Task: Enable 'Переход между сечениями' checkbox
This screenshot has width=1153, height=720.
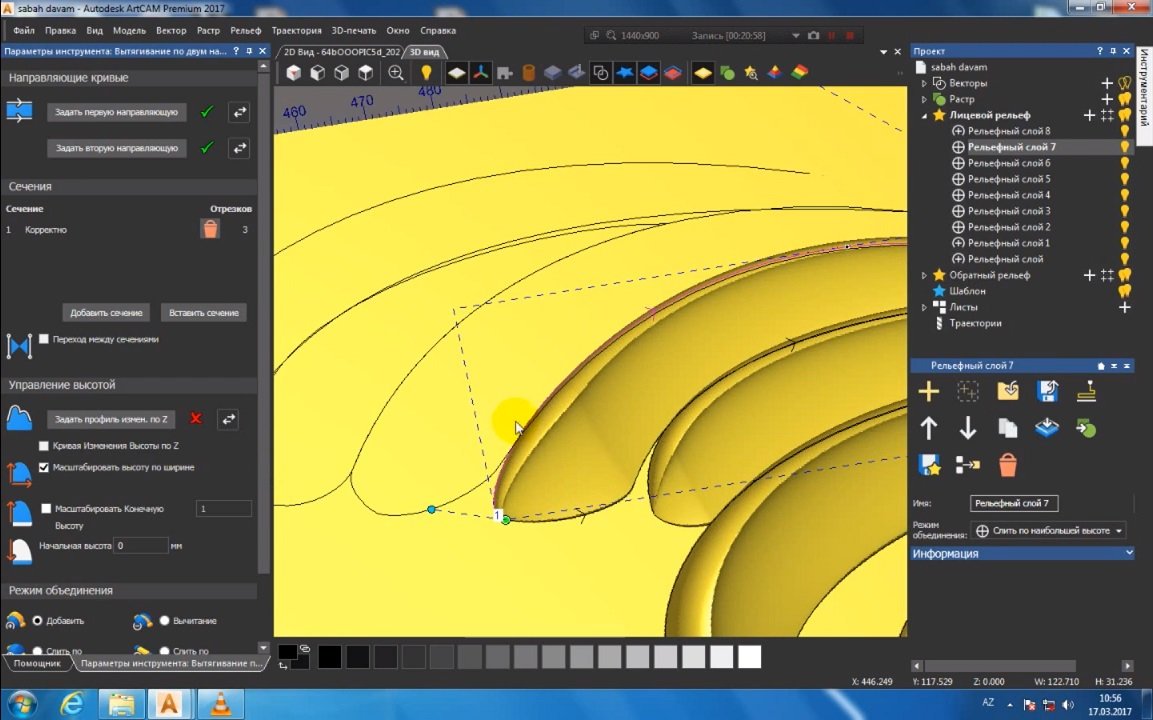Action: tap(44, 340)
